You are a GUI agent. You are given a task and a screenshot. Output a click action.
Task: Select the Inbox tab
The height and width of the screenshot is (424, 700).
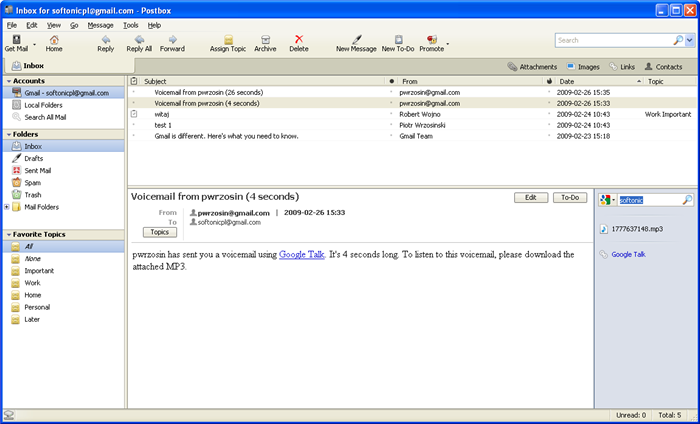pos(69,66)
